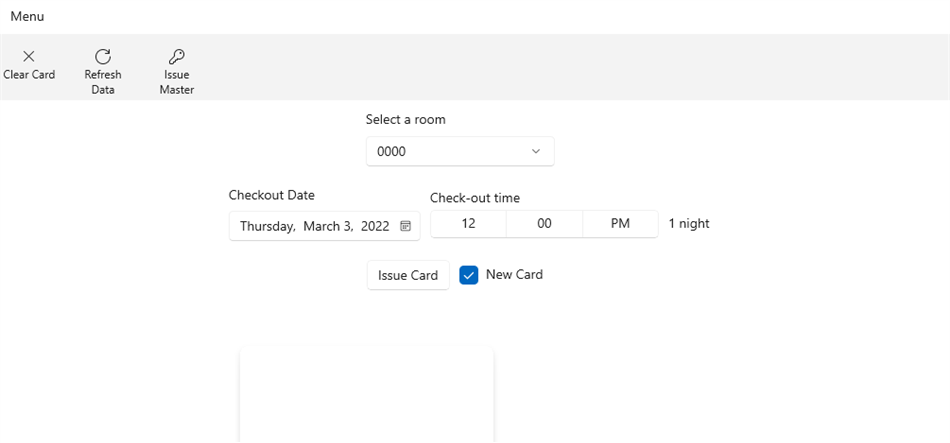The width and height of the screenshot is (950, 443).
Task: Open the check-out minute picker showing 00
Action: pyautogui.click(x=544, y=224)
